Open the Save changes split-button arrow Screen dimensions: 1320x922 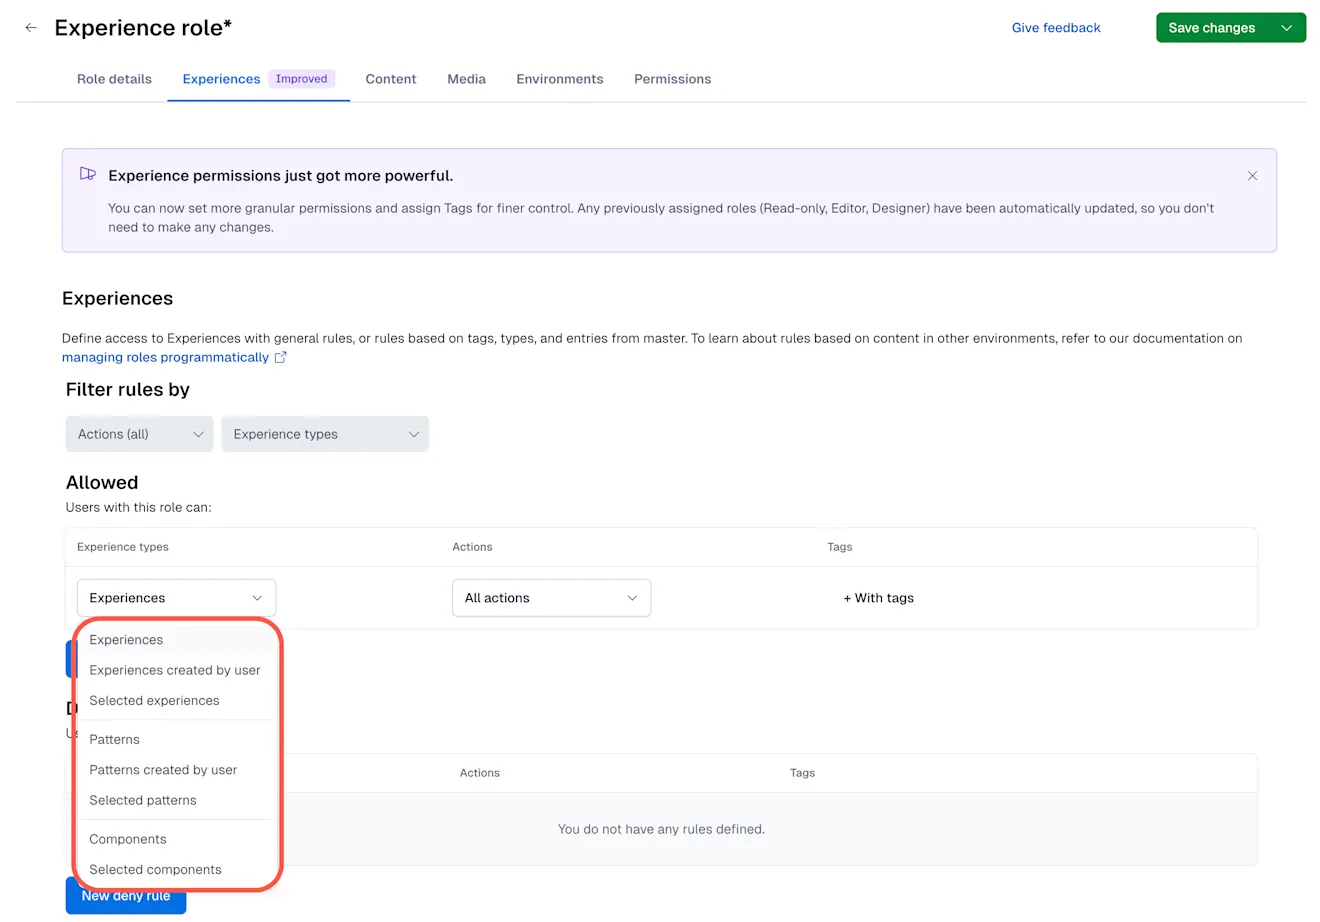point(1287,27)
